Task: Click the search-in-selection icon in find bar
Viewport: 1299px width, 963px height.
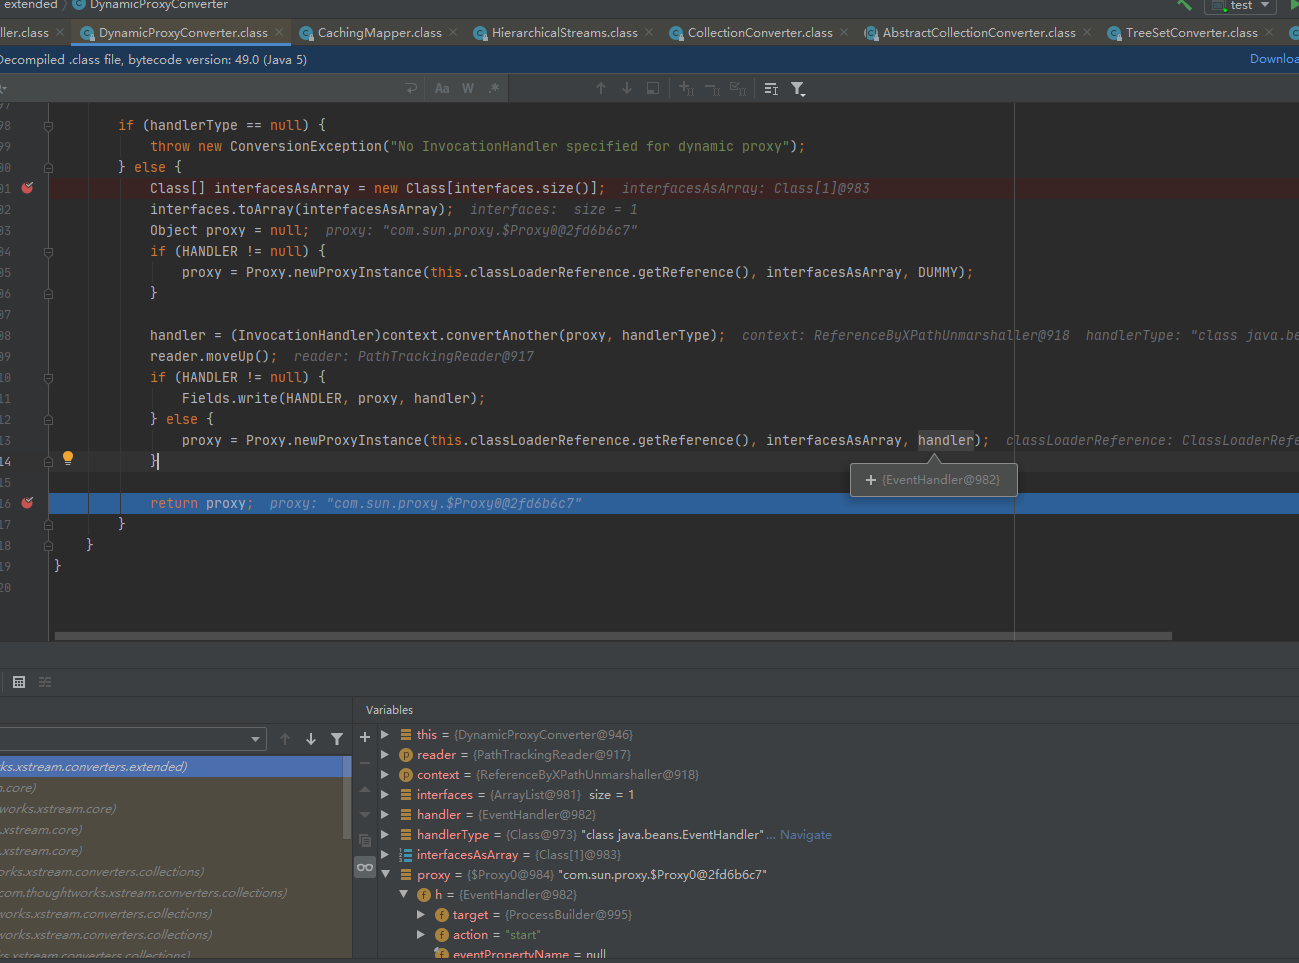Action: pos(653,89)
